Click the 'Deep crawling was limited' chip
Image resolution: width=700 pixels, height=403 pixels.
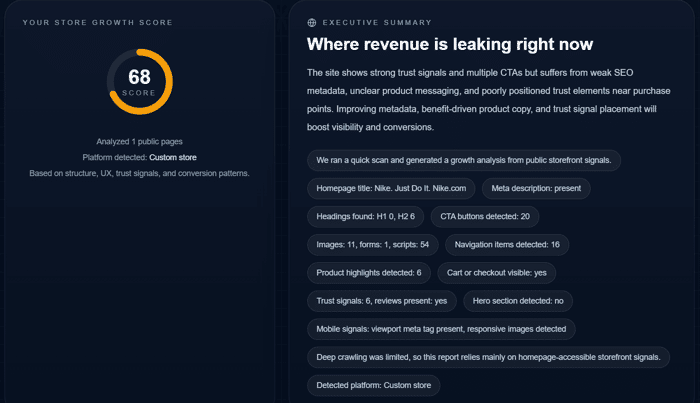pos(488,357)
